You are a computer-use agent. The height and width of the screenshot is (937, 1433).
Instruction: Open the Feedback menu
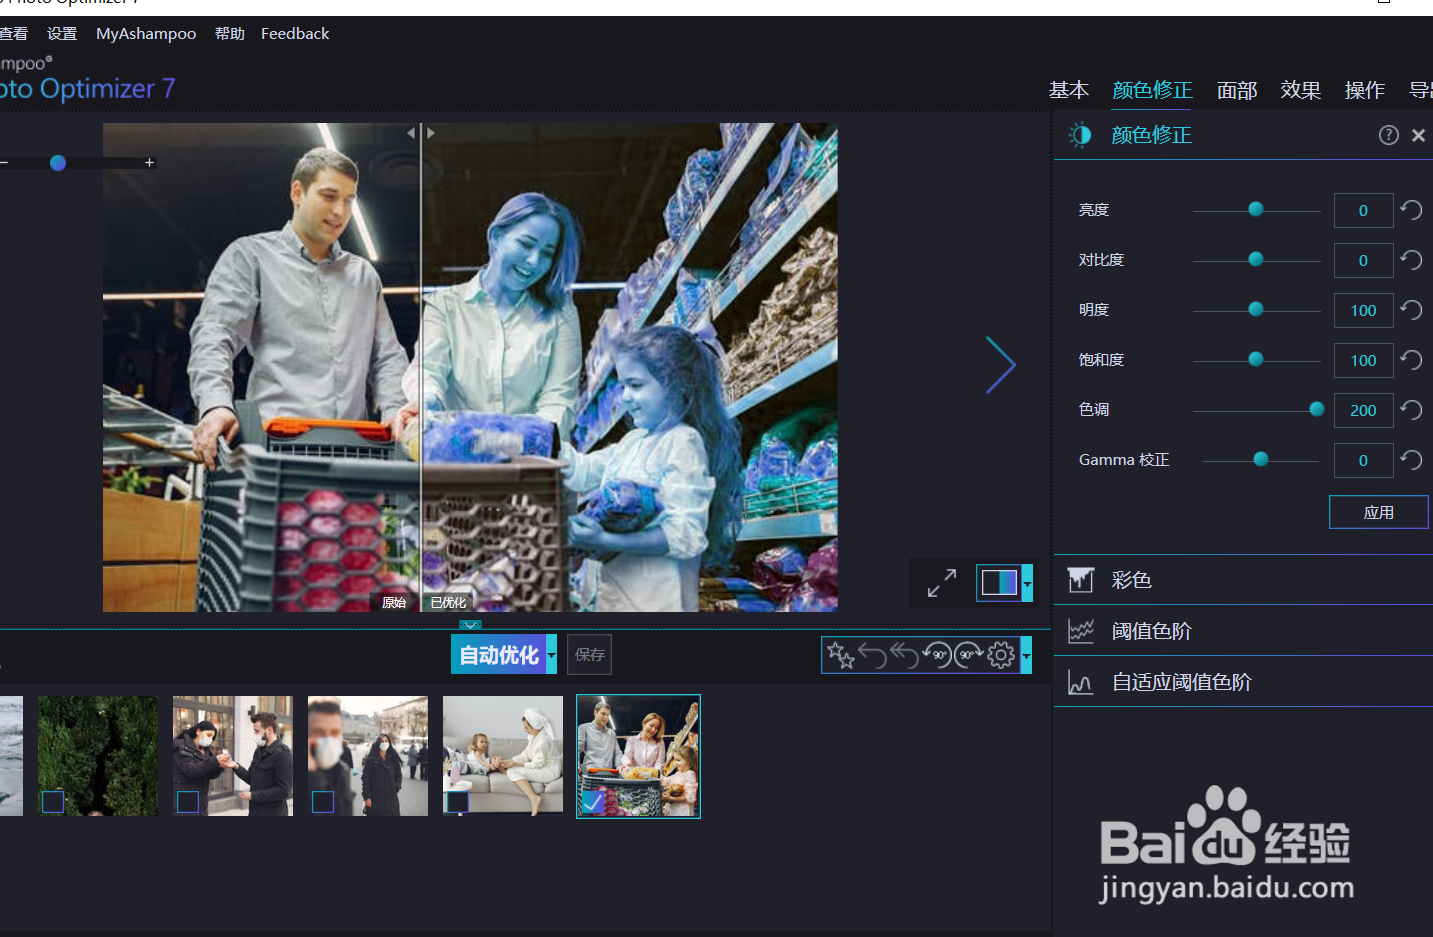coord(295,33)
